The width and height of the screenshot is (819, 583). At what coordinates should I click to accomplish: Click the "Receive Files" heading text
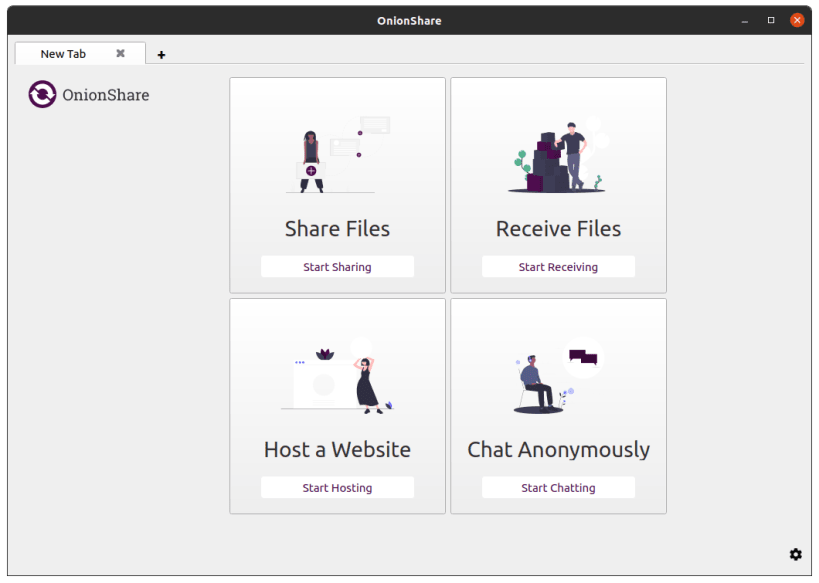coord(558,229)
